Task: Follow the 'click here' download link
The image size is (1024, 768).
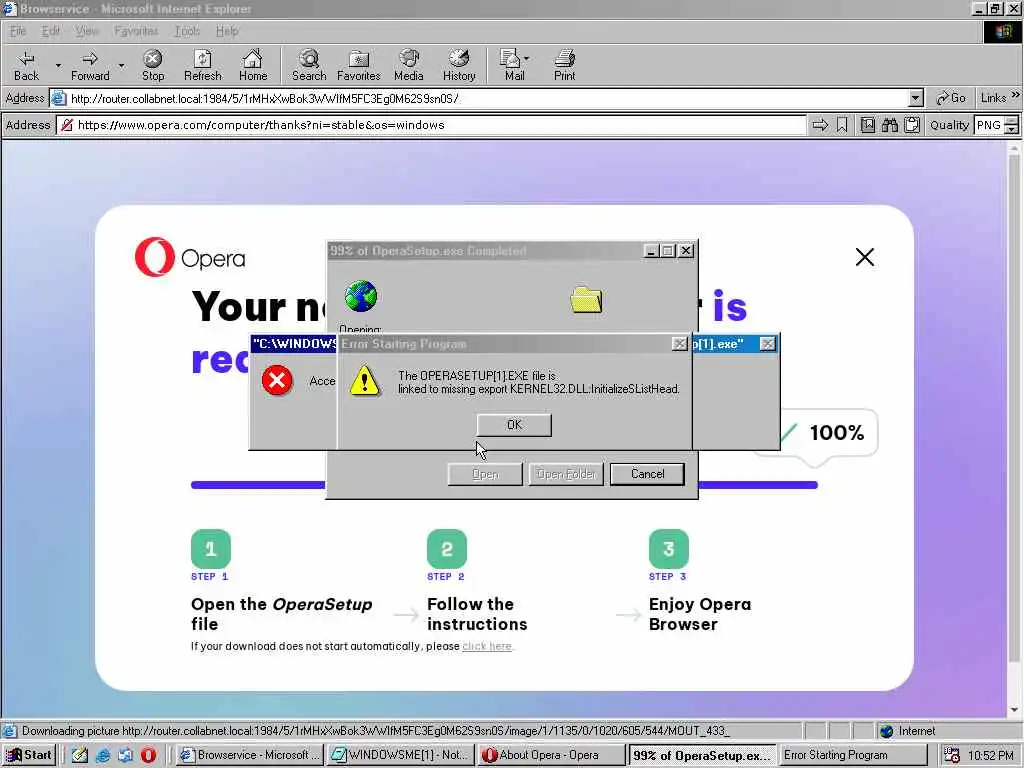Action: 487,646
